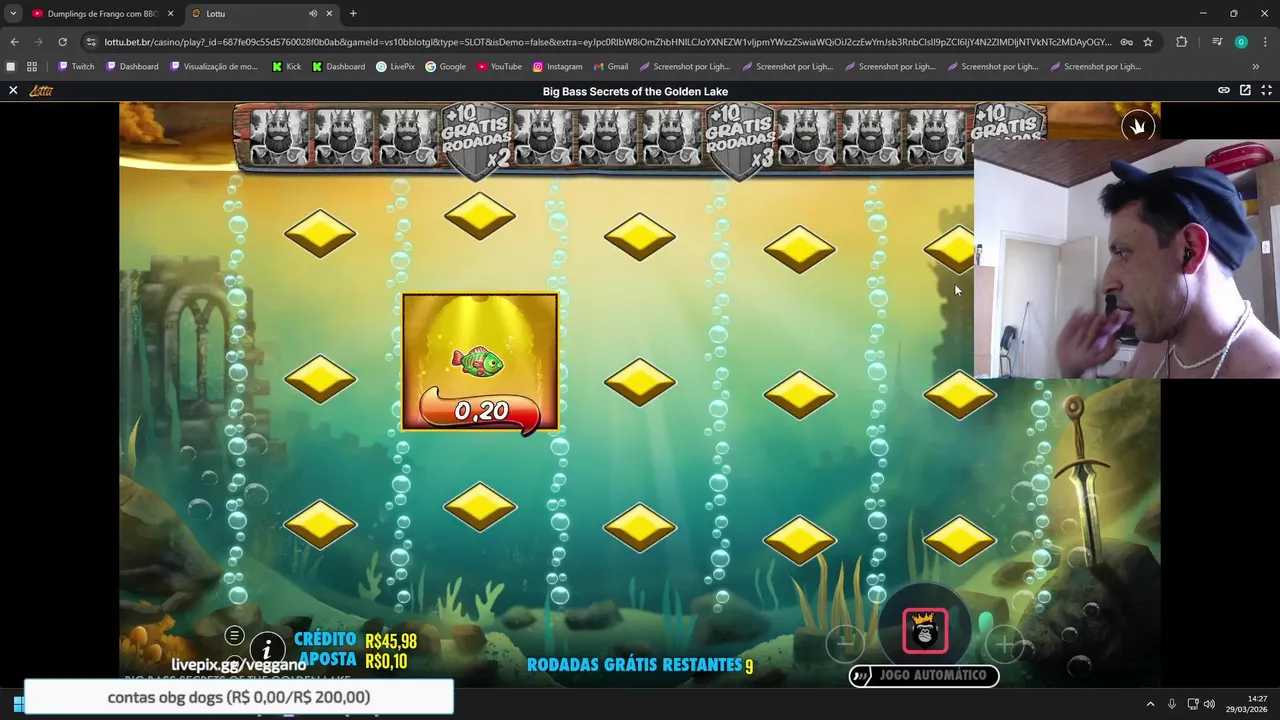Open the Chrome extensions menu
The image size is (1280, 720).
pos(1182,42)
